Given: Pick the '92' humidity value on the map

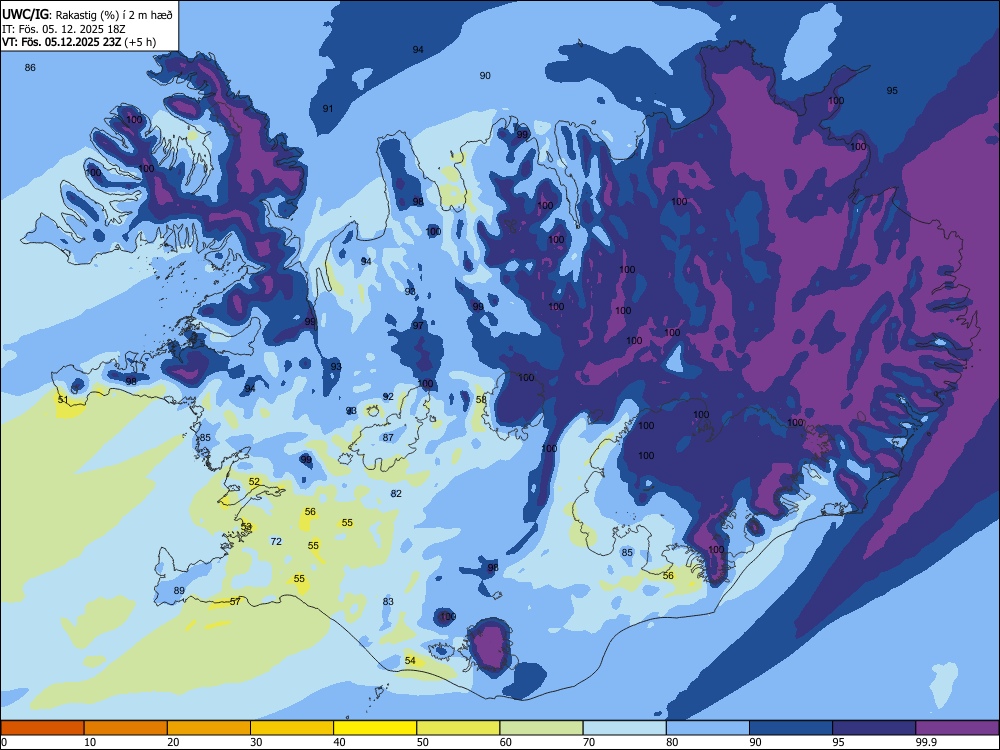Looking at the screenshot, I should click(388, 397).
